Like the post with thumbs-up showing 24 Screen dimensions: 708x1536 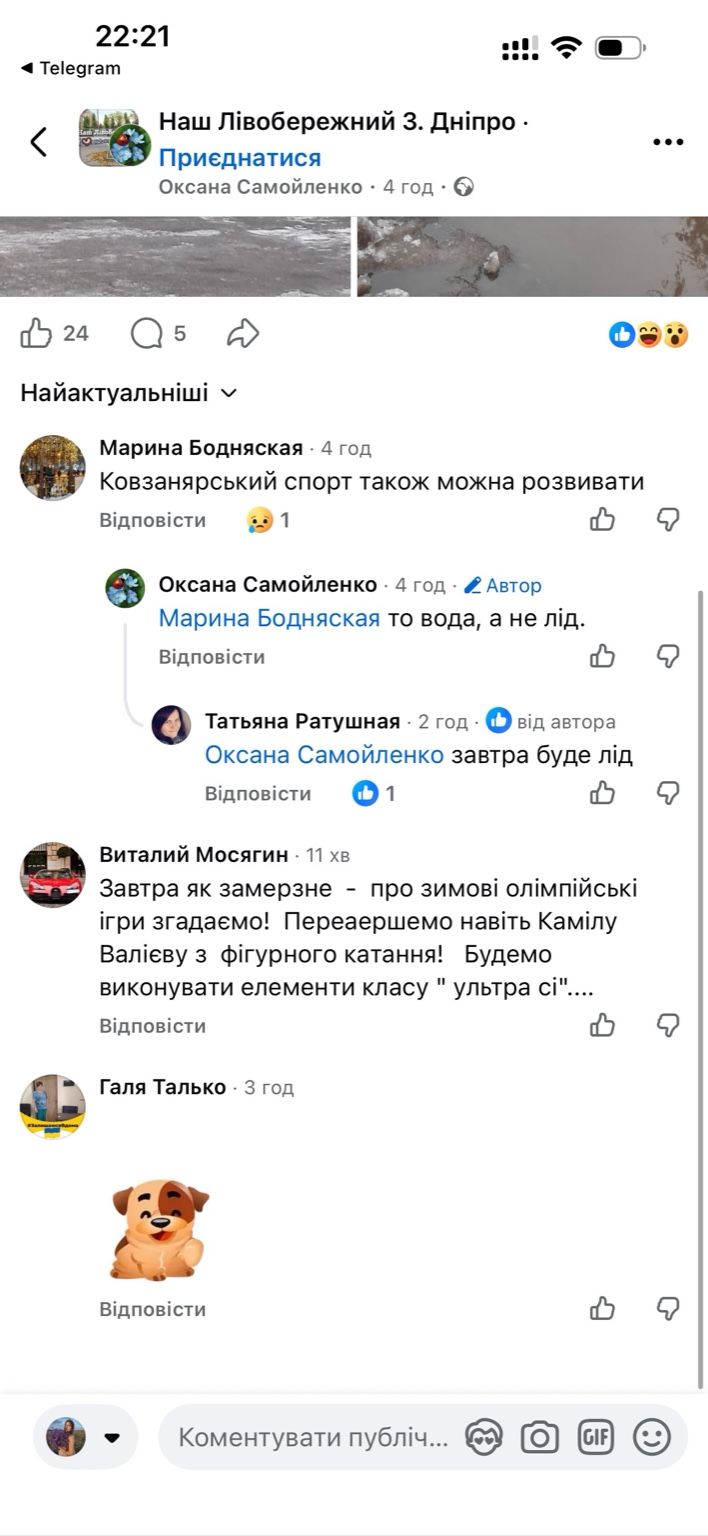coord(36,334)
